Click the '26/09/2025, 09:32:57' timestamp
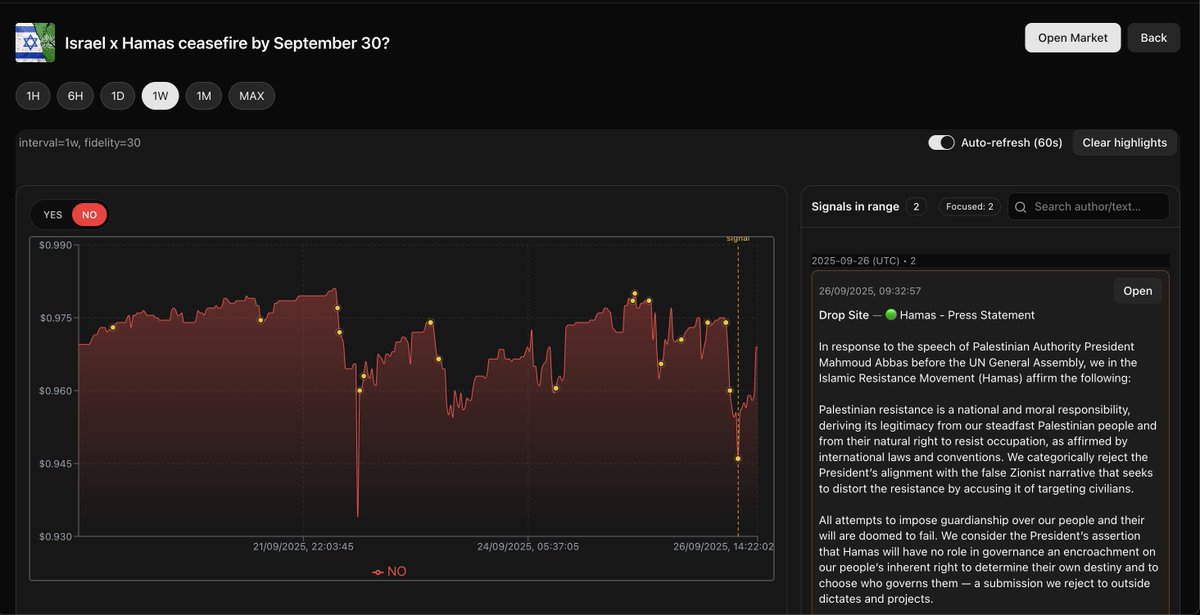The image size is (1200, 615). pos(870,291)
